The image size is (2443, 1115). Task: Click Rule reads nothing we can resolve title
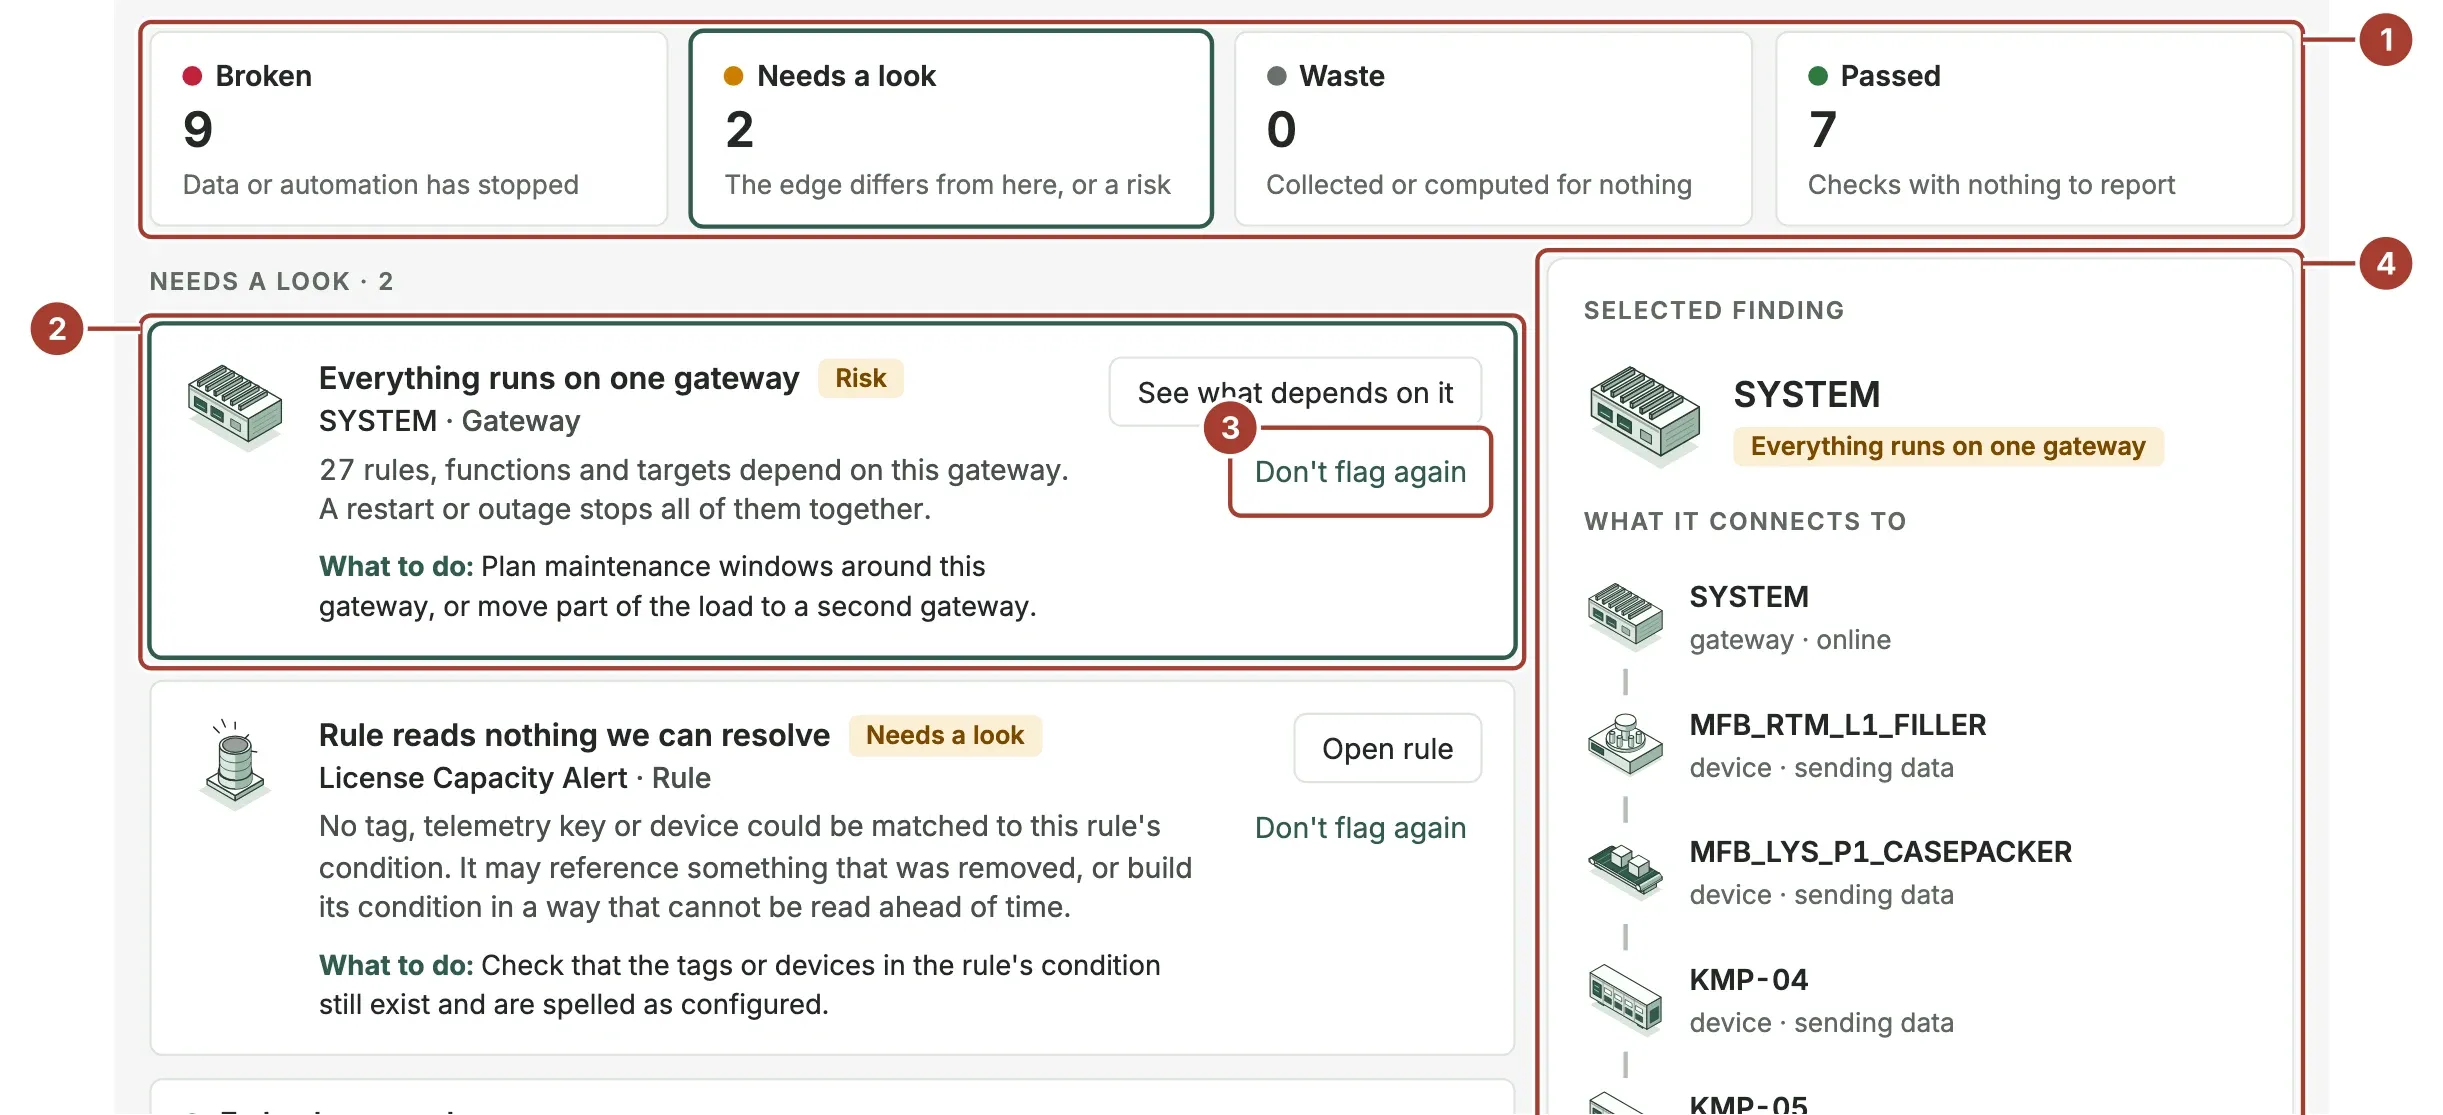[574, 735]
